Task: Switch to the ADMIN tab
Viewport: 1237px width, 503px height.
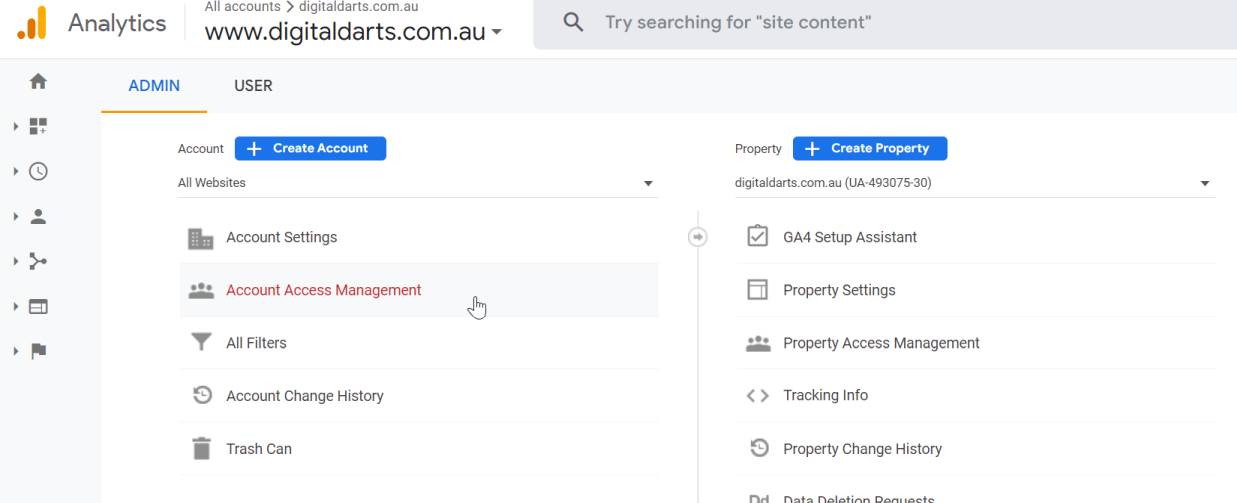Action: pos(154,86)
